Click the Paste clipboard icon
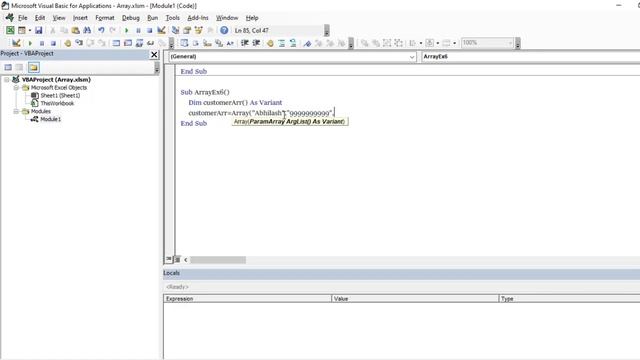This screenshot has width=640, height=360. point(76,30)
